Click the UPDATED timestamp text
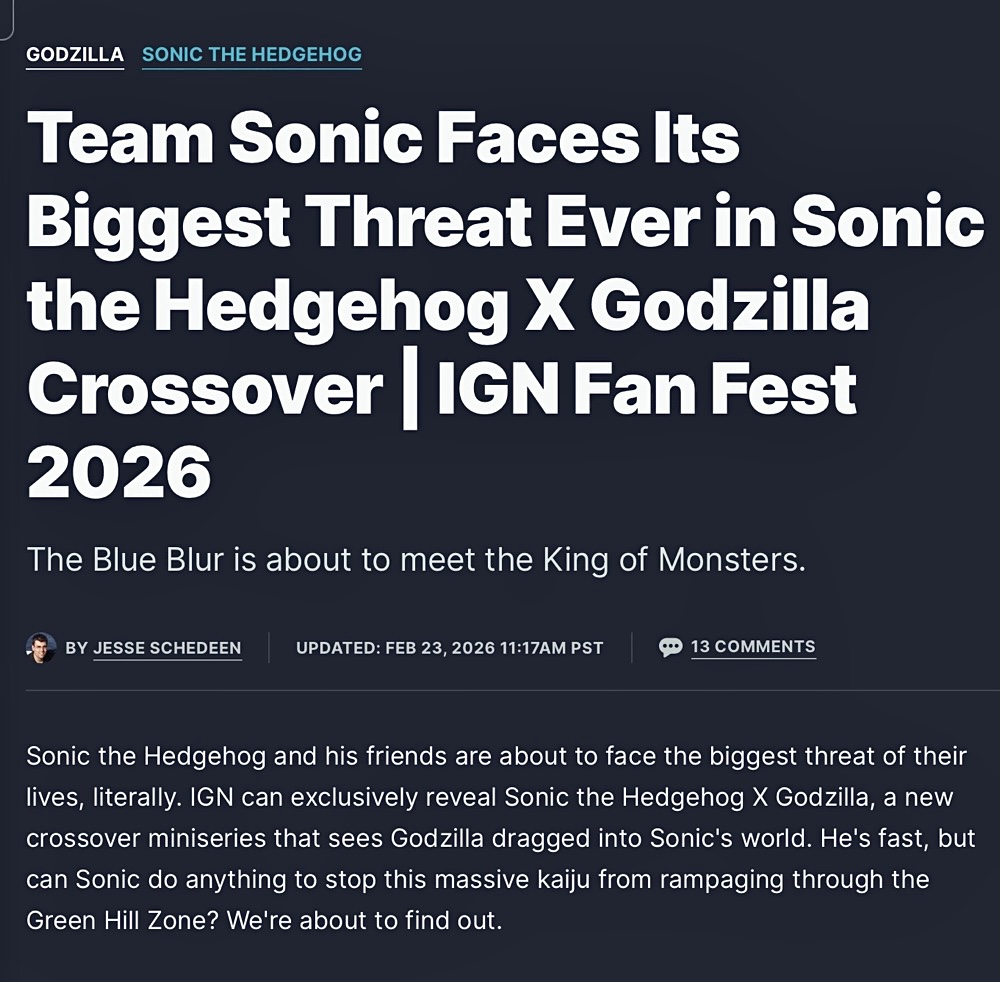 [448, 646]
